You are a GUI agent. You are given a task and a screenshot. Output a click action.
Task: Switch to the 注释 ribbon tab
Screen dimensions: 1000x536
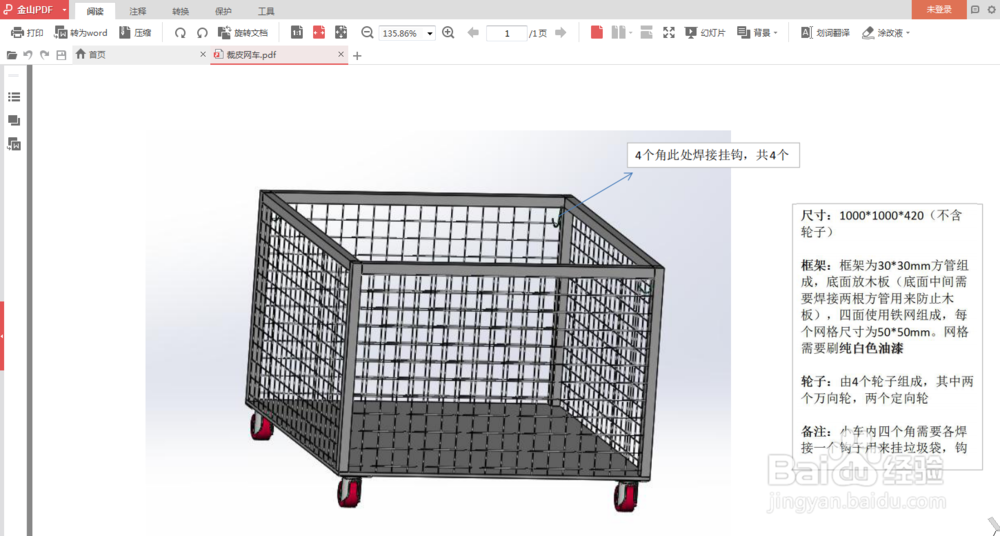[x=138, y=11]
